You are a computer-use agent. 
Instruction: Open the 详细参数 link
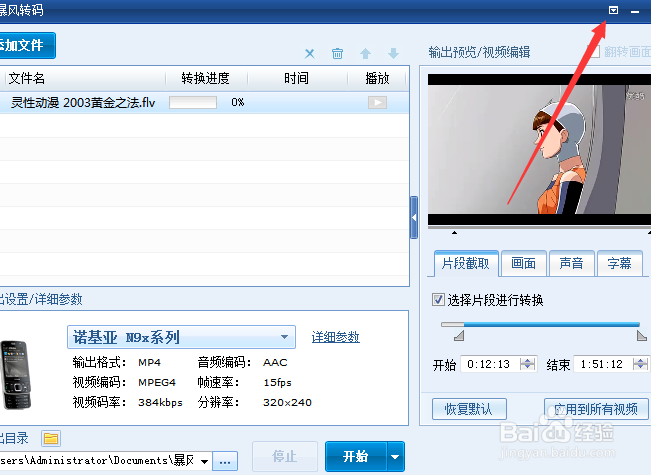point(335,337)
